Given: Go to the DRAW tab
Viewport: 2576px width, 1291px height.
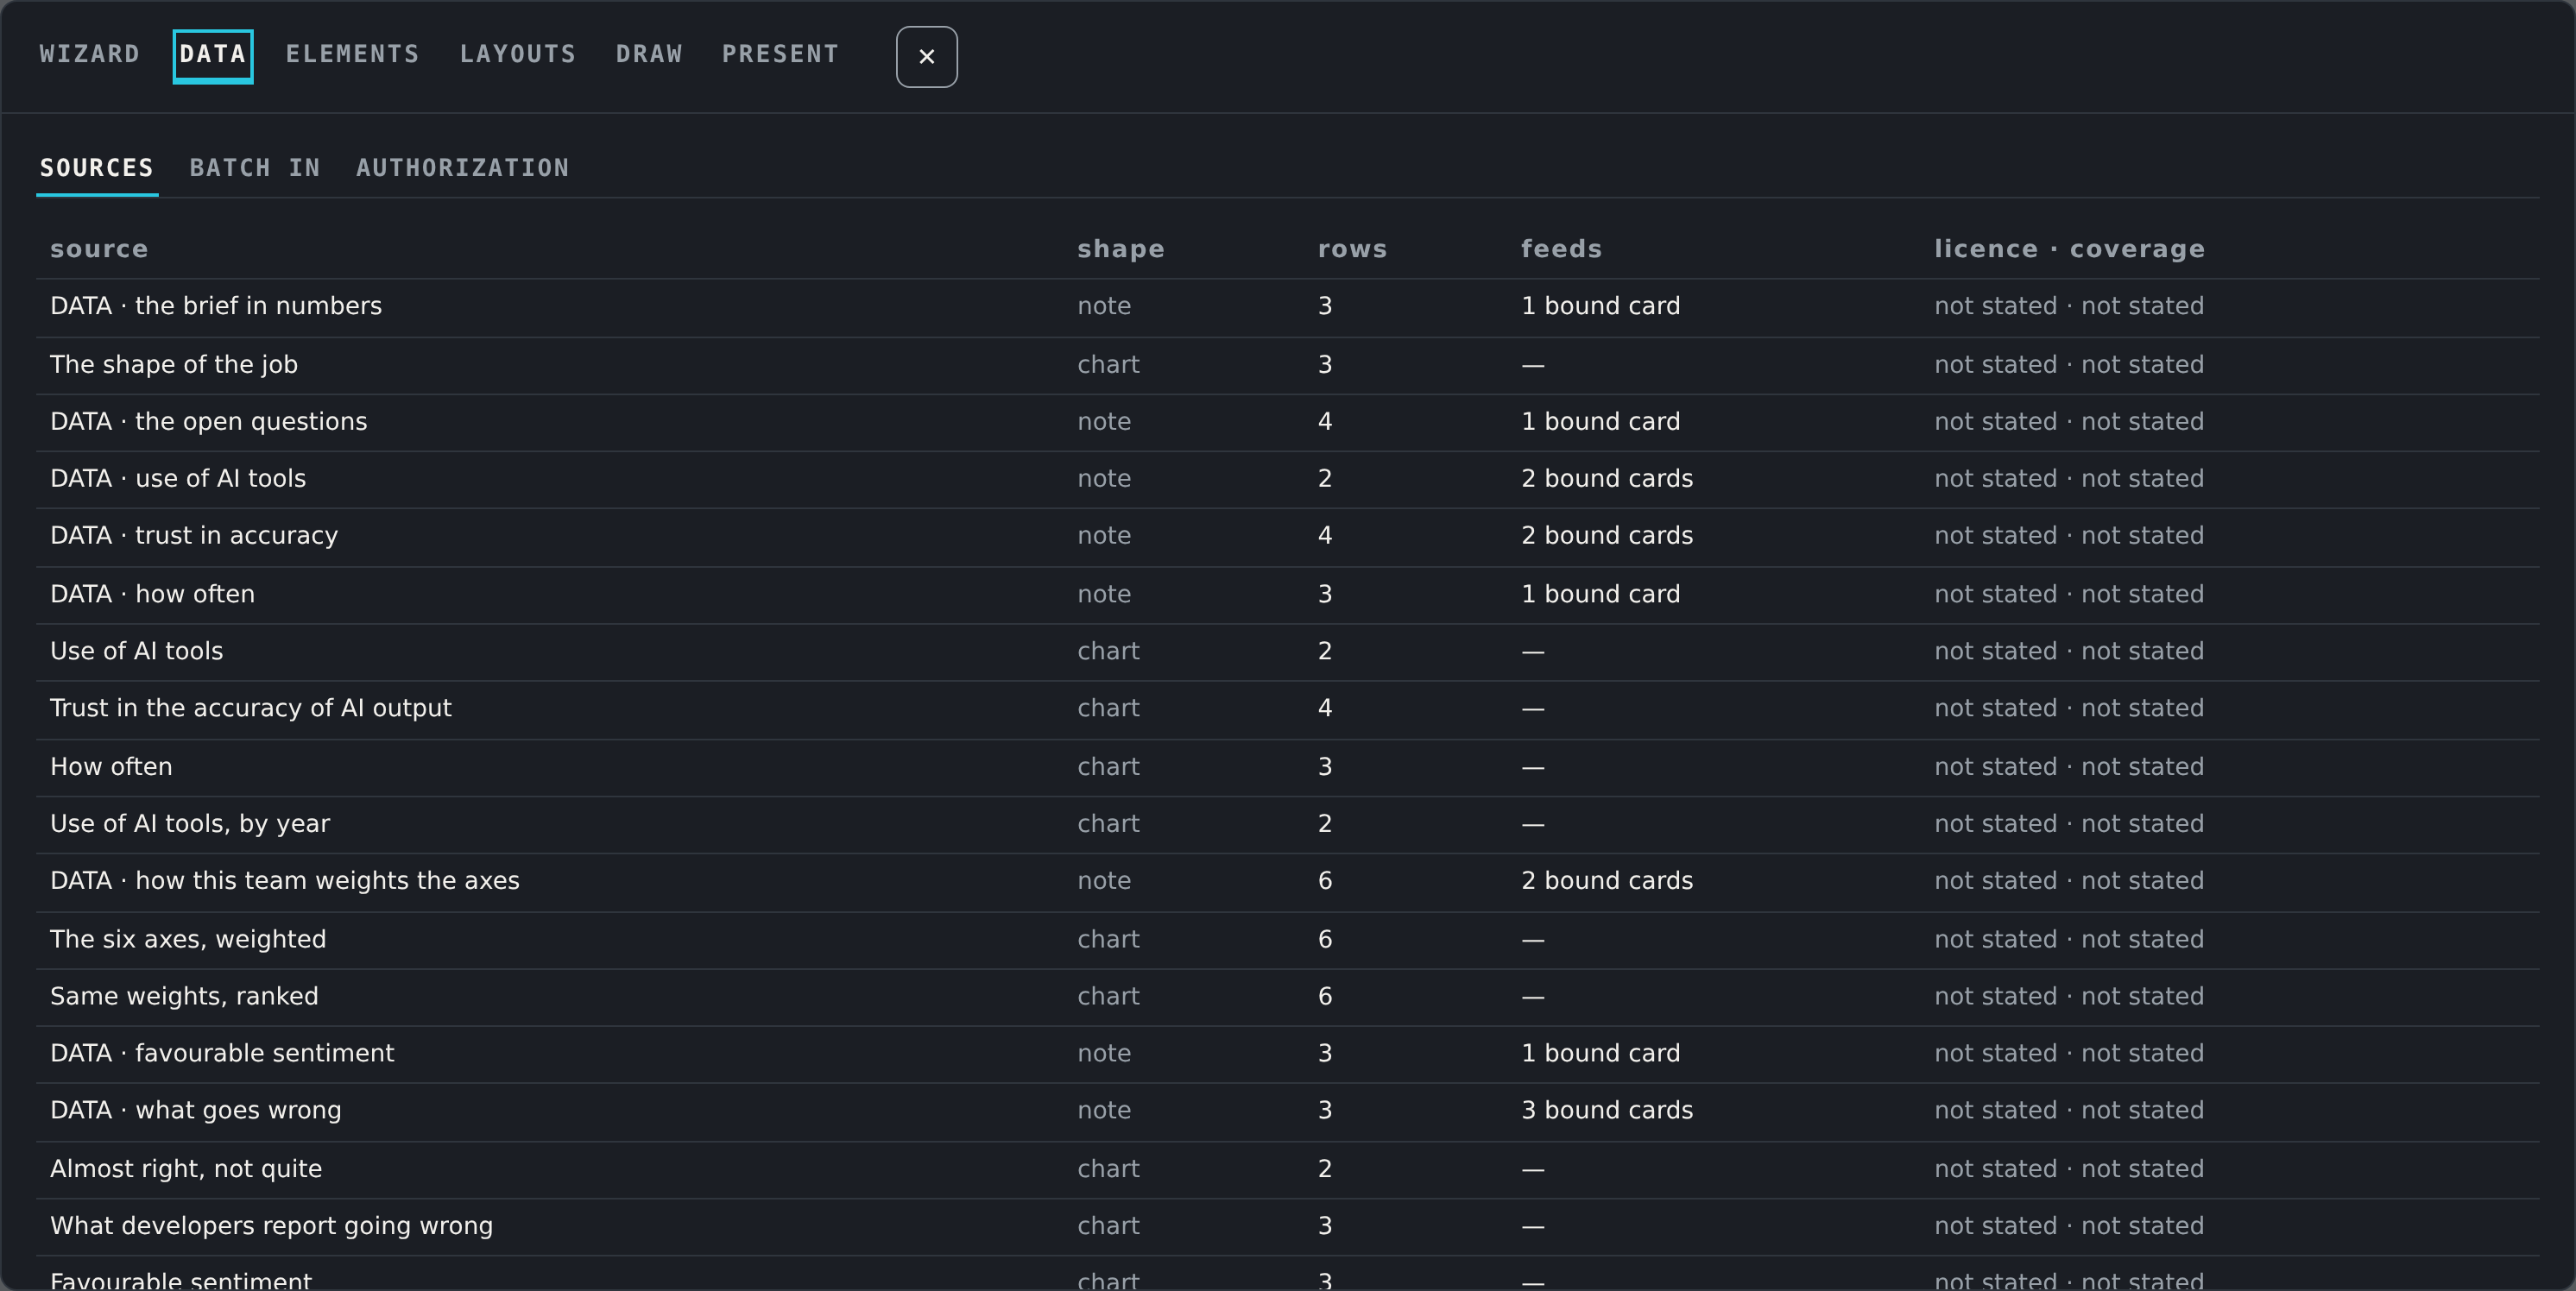Looking at the screenshot, I should point(649,54).
